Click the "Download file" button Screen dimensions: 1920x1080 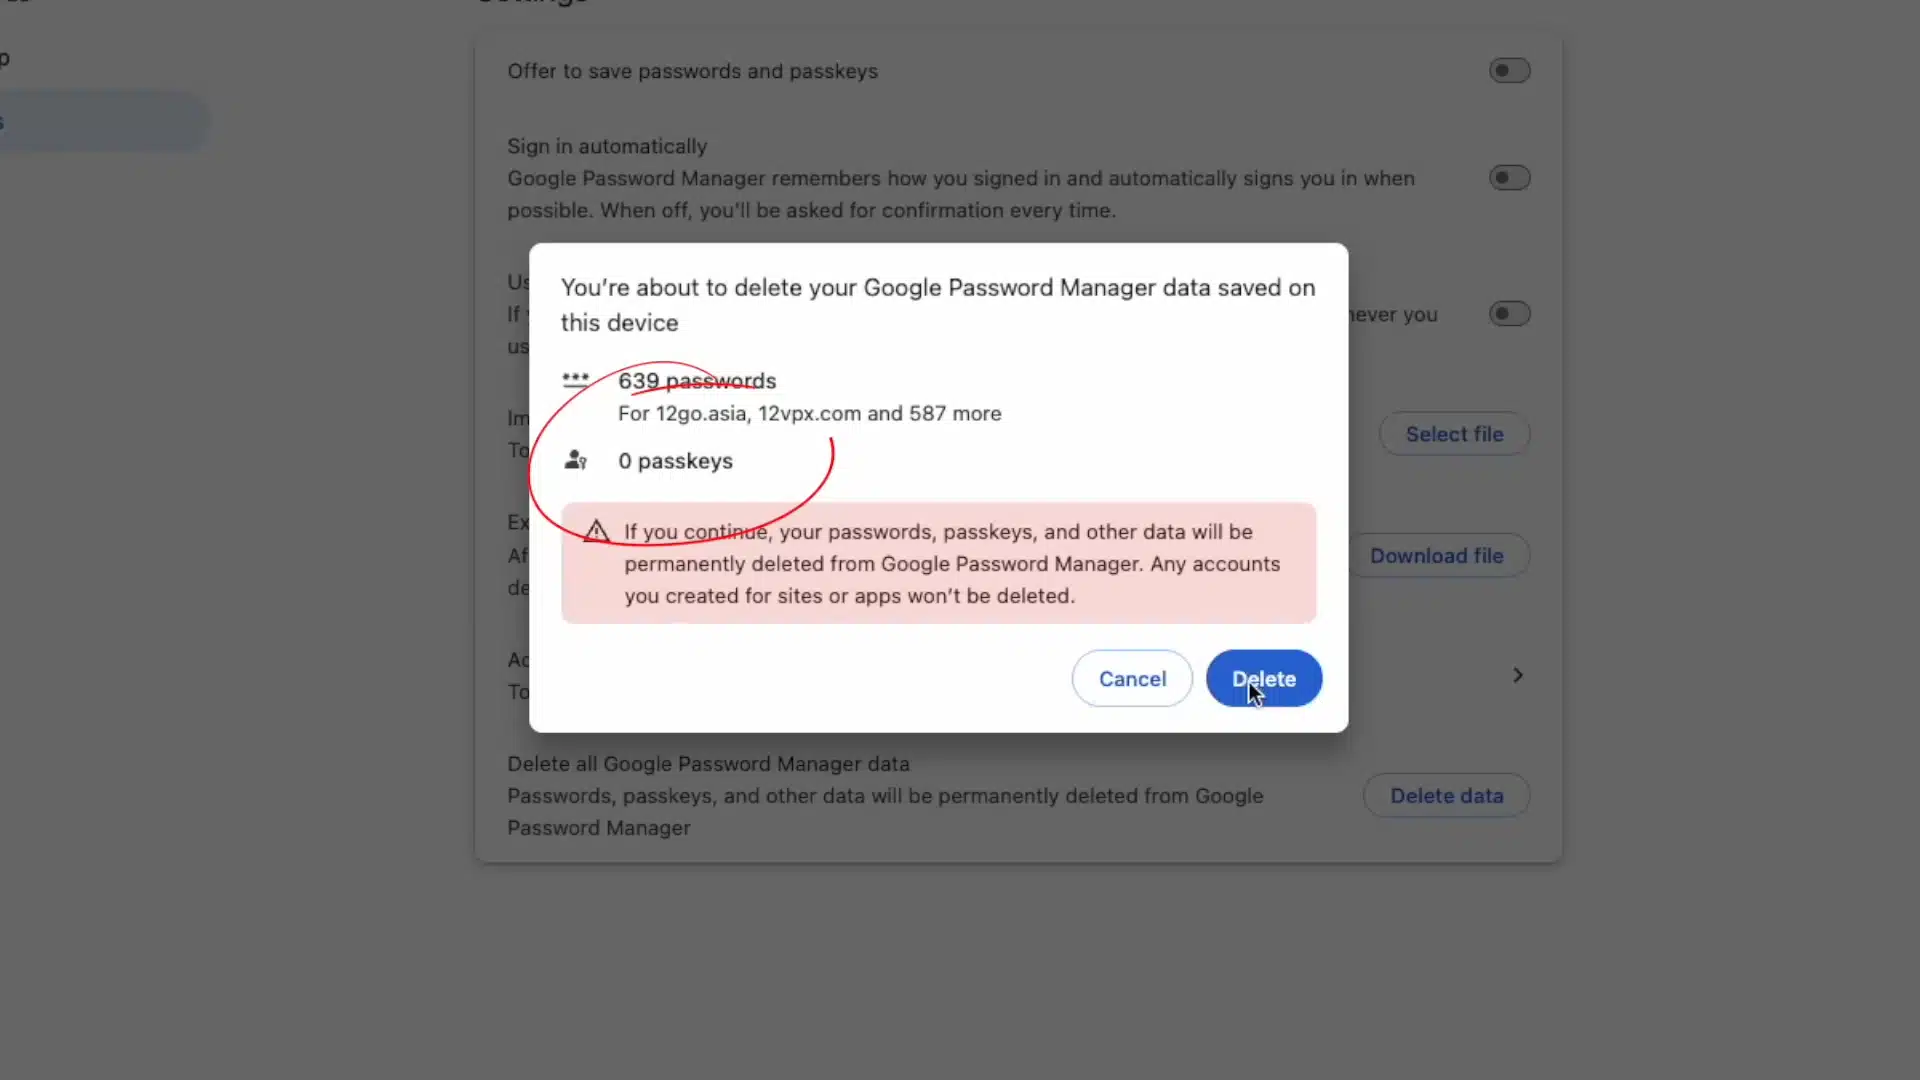1438,555
